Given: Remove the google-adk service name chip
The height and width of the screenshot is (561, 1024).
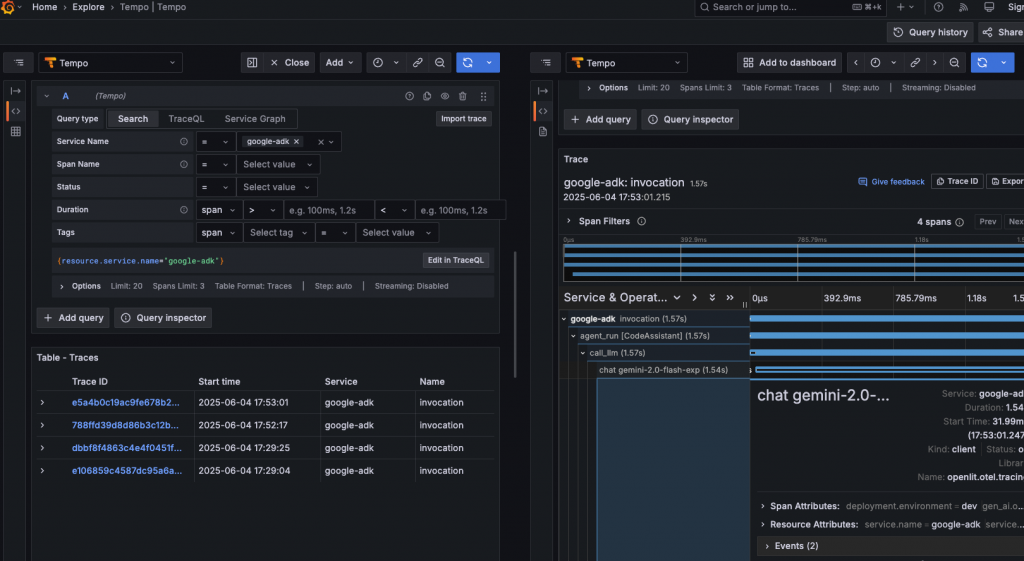Looking at the screenshot, I should 296,142.
